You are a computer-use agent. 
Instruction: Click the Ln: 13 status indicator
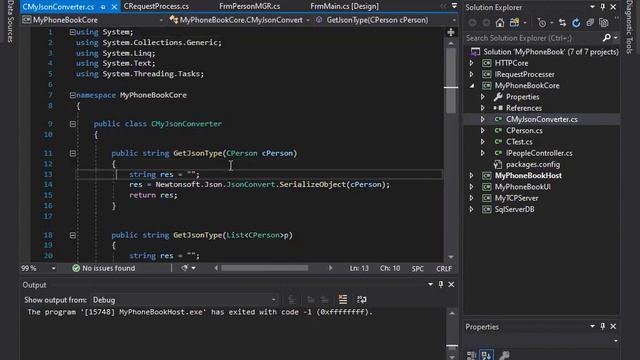359,268
